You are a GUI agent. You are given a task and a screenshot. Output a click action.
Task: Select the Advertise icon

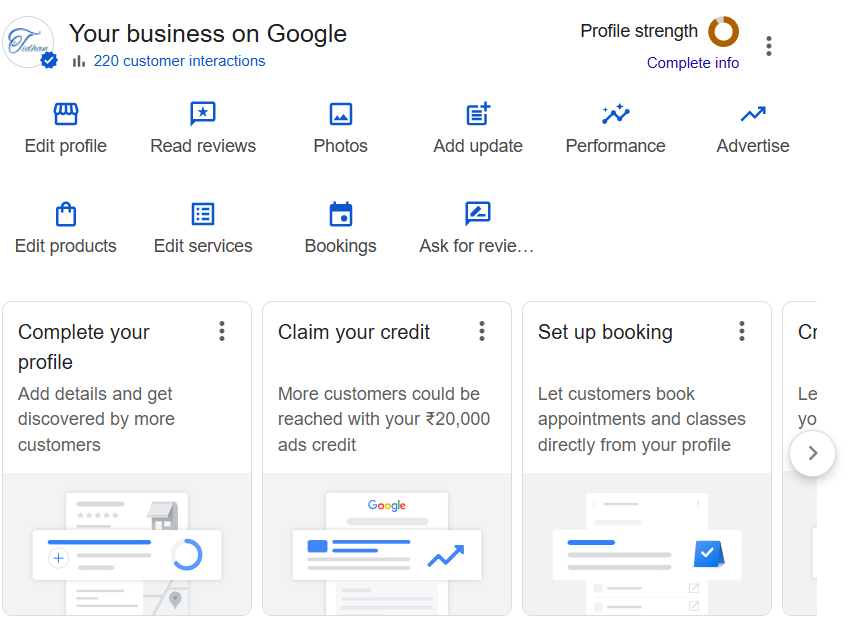click(752, 114)
